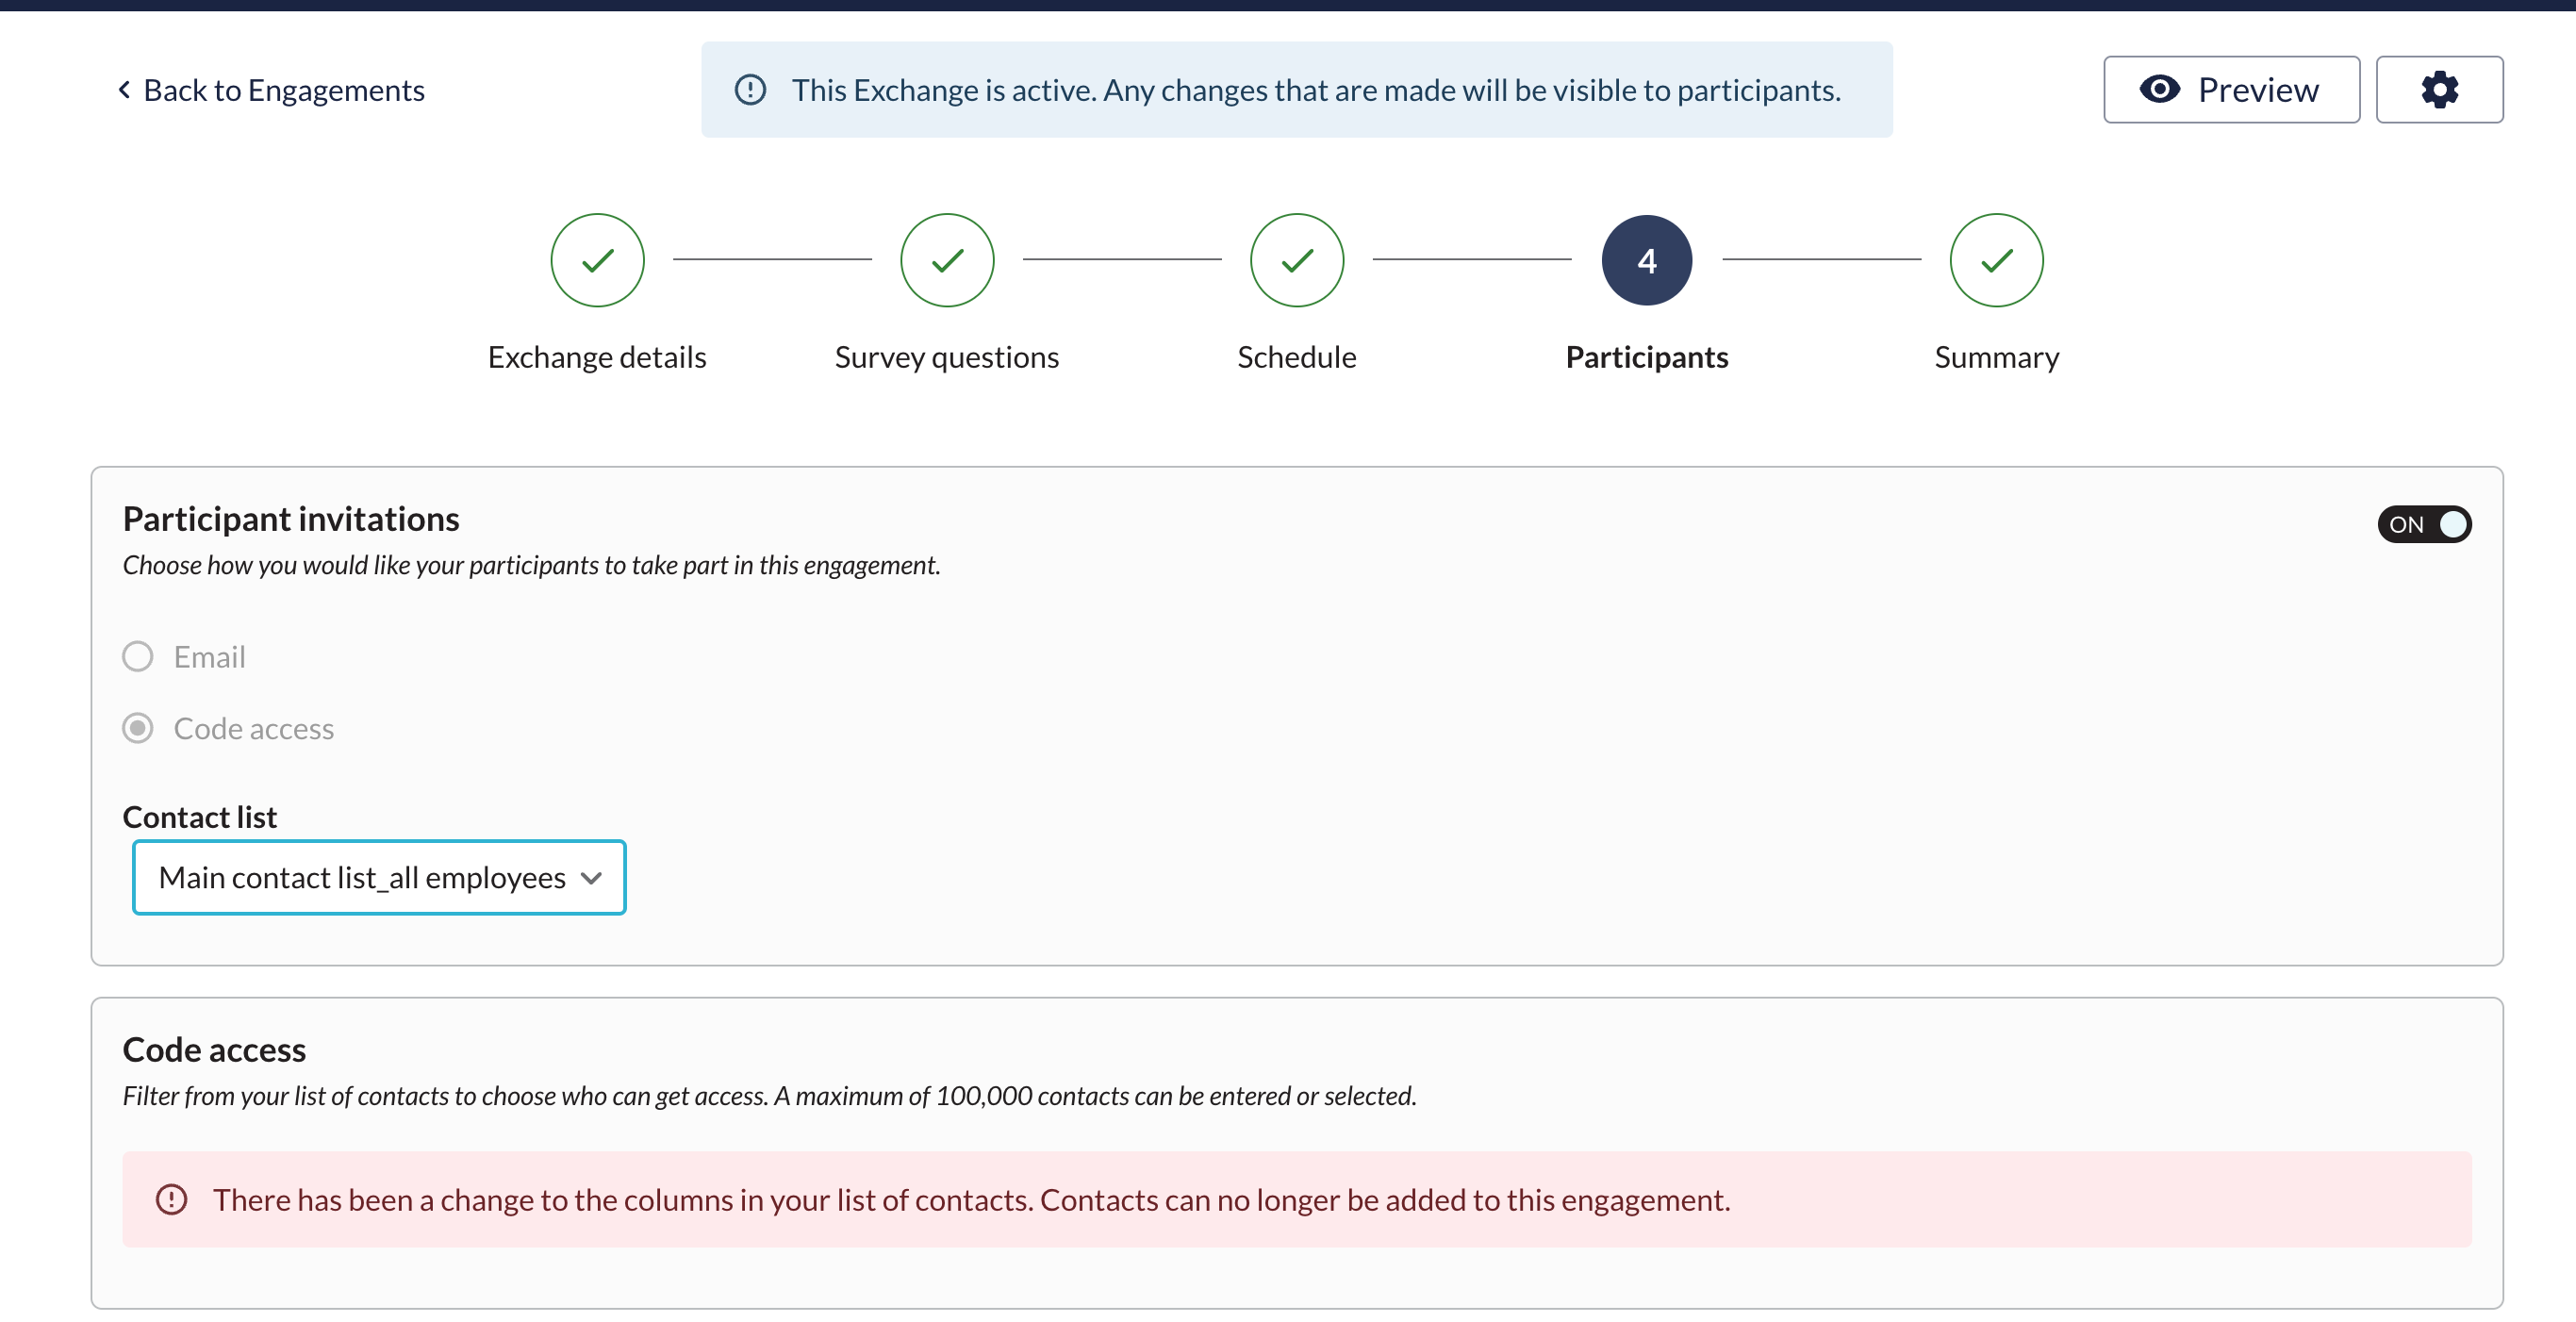Switch to the Summary step label
The image size is (2576, 1322).
pyautogui.click(x=1995, y=357)
